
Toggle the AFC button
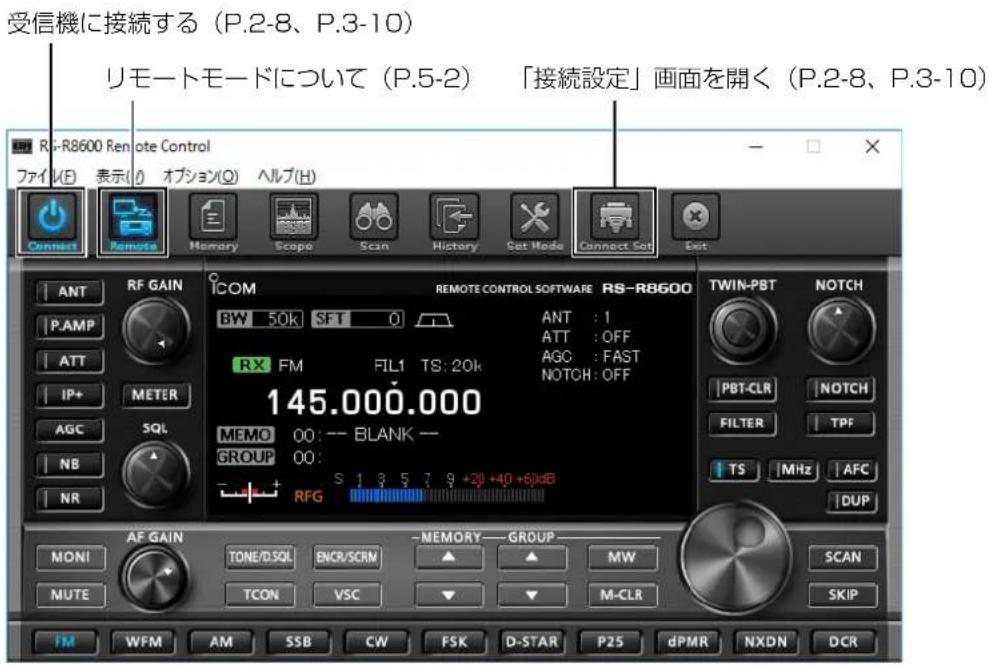coord(852,470)
